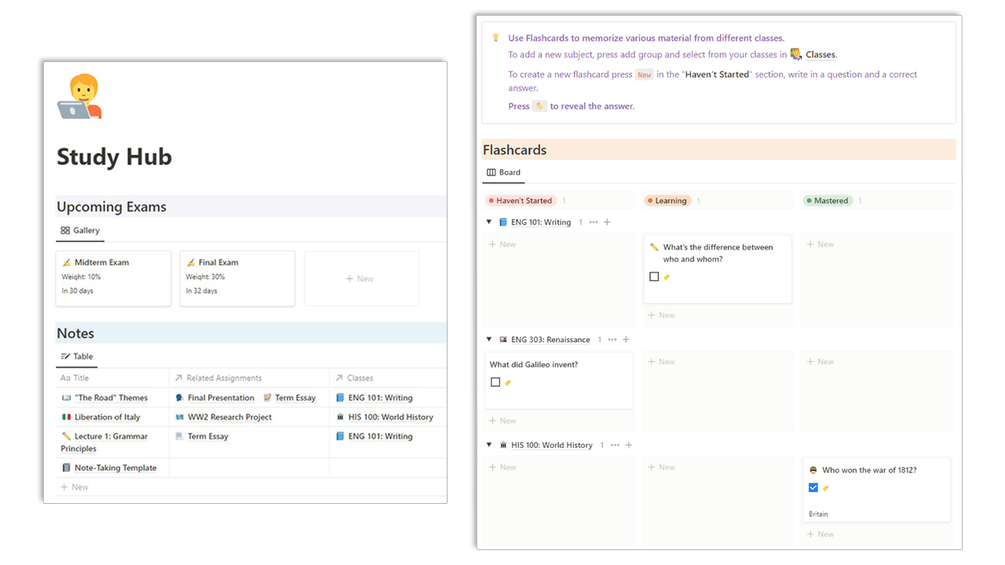Click the Study Hub page emoji icon
The height and width of the screenshot is (565, 1005).
point(80,96)
